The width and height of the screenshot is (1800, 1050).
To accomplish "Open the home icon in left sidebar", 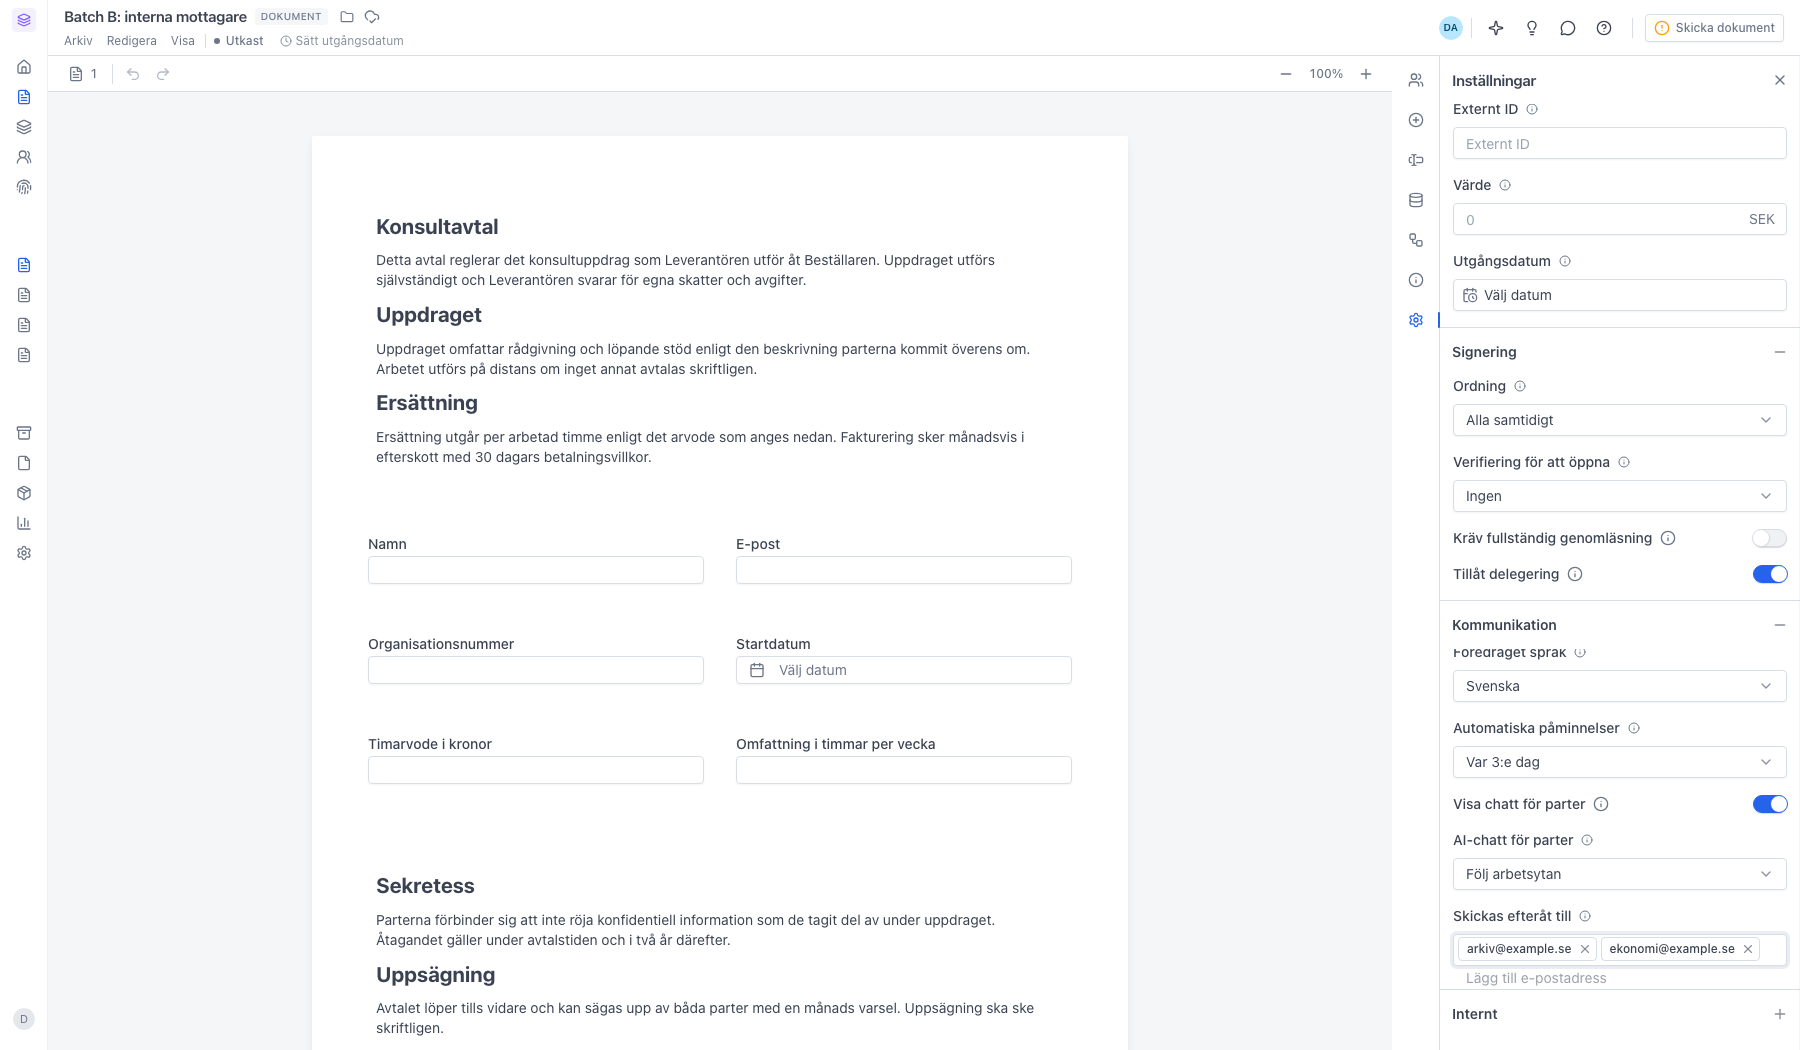I will click(24, 67).
